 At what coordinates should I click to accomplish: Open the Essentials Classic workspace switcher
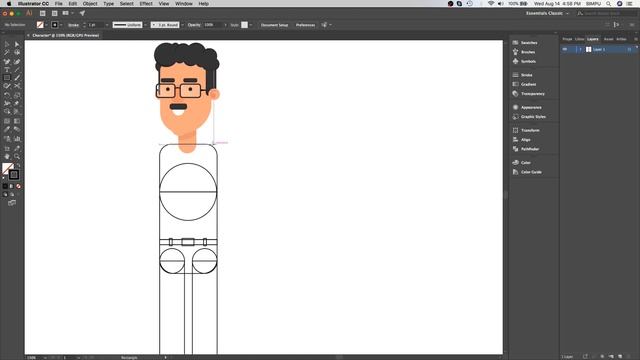tap(547, 13)
